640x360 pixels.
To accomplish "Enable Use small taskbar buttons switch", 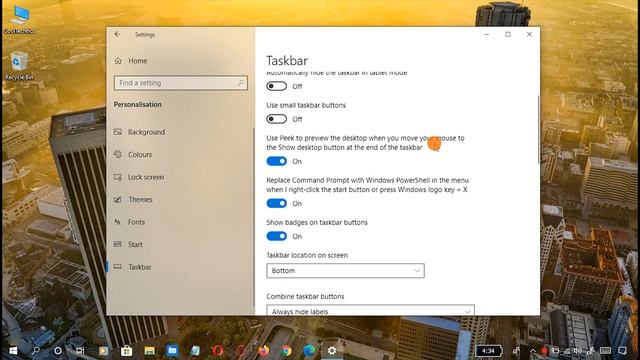I will pos(276,119).
